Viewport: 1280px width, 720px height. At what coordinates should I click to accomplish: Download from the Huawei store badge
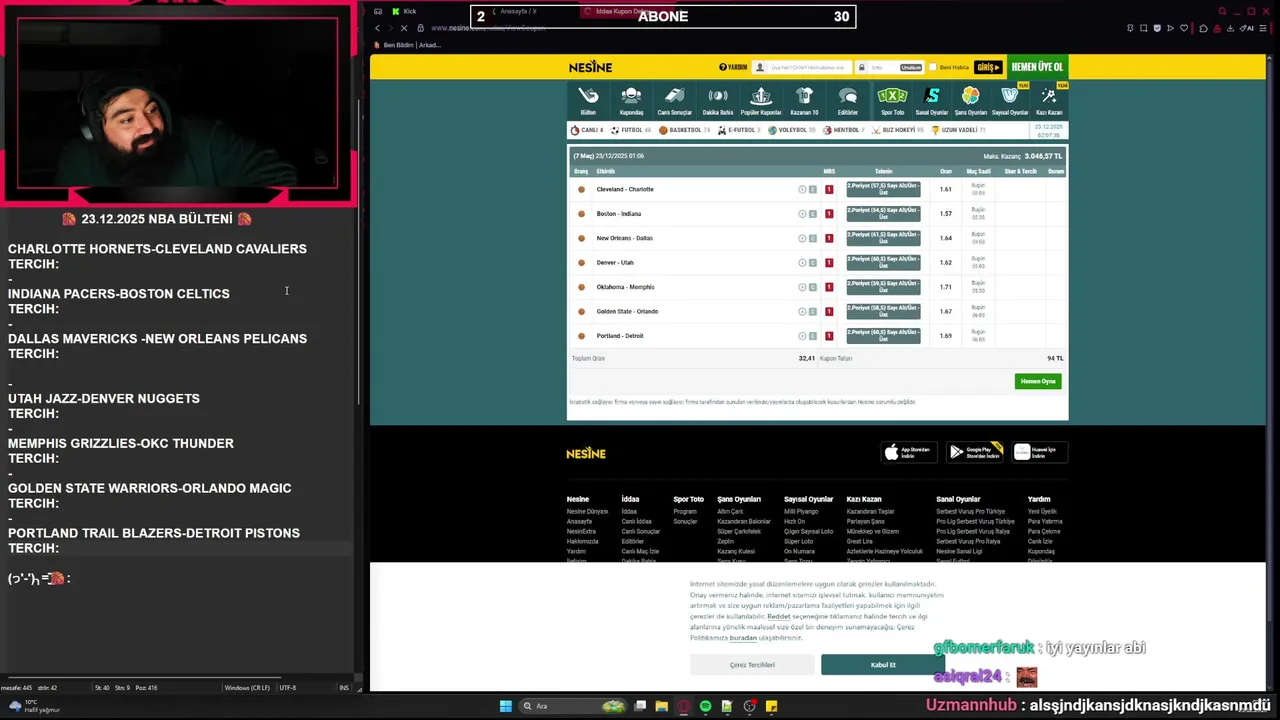[x=1040, y=452]
